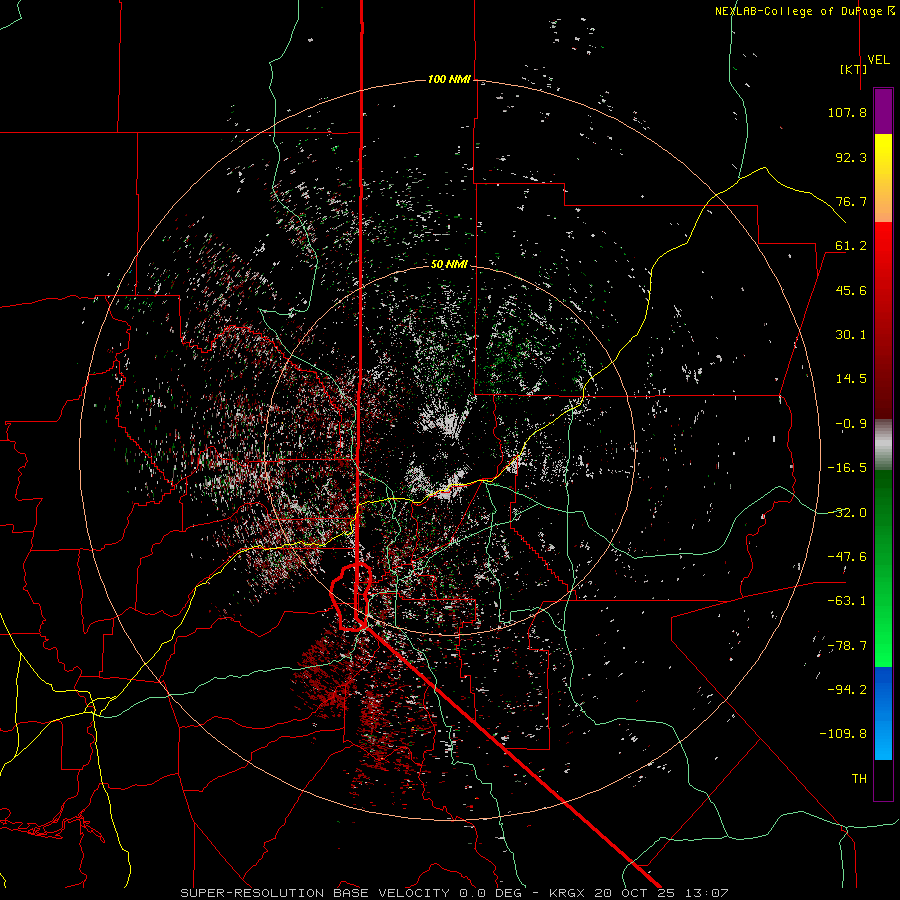900x900 pixels.
Task: Click the -63.1 scale value
Action: coord(847,601)
